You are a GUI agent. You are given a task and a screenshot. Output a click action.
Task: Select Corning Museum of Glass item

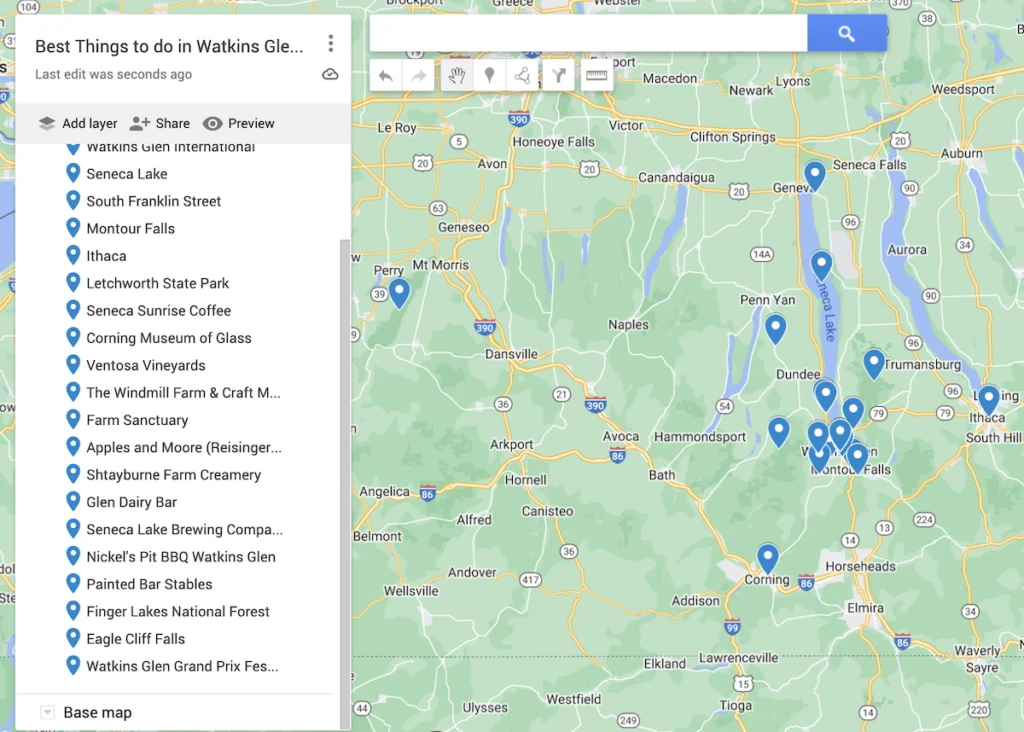168,338
